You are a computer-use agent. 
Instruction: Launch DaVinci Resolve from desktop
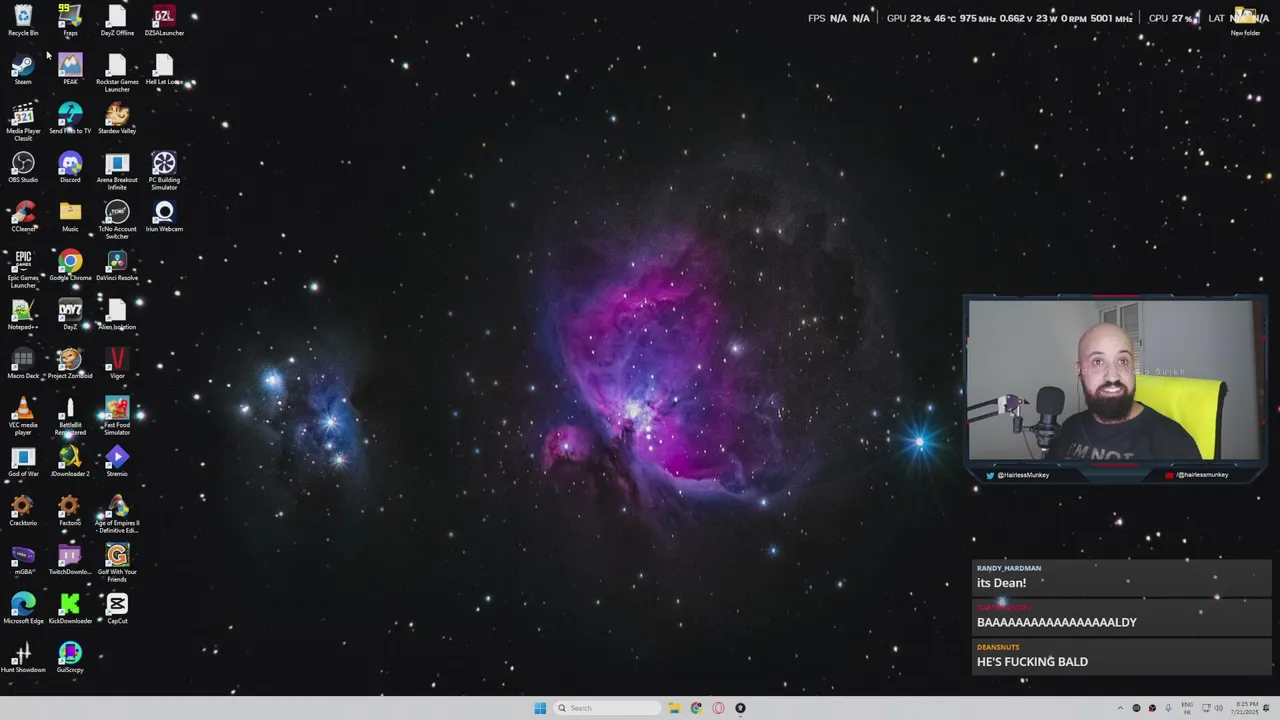point(117,265)
